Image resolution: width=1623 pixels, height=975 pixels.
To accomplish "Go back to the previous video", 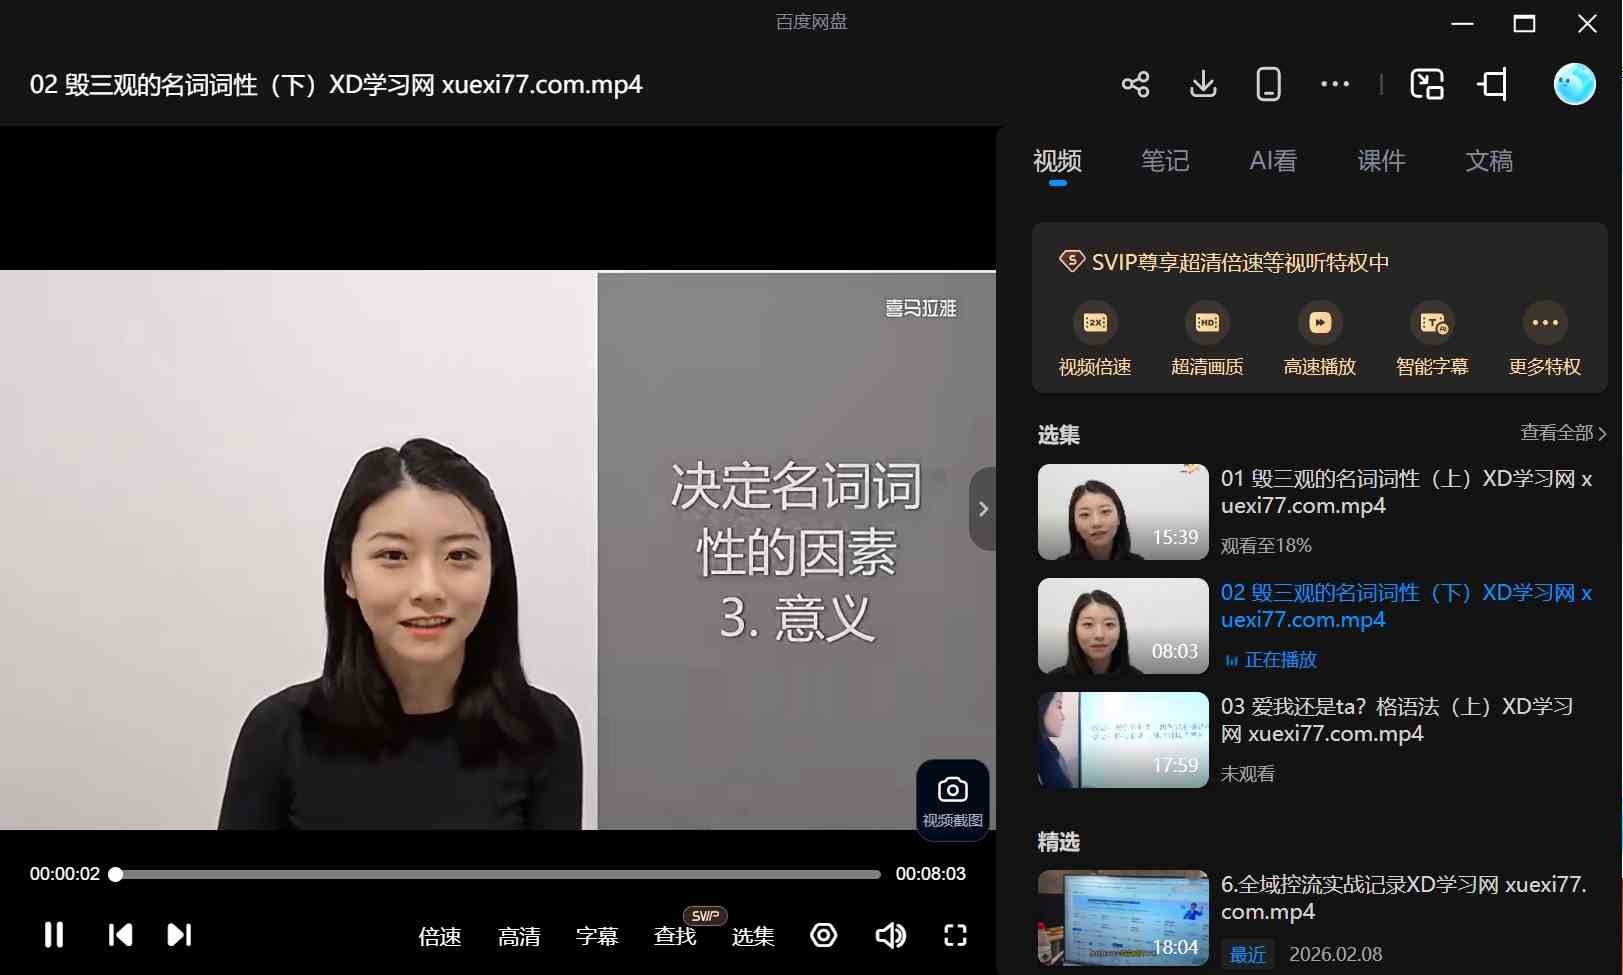I will pos(120,935).
